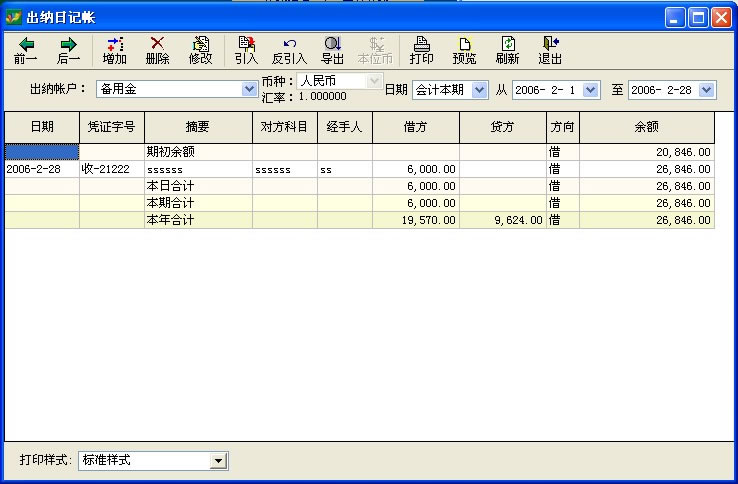Click the 导出 (export) toolbar icon
The width and height of the screenshot is (738, 484).
point(332,44)
